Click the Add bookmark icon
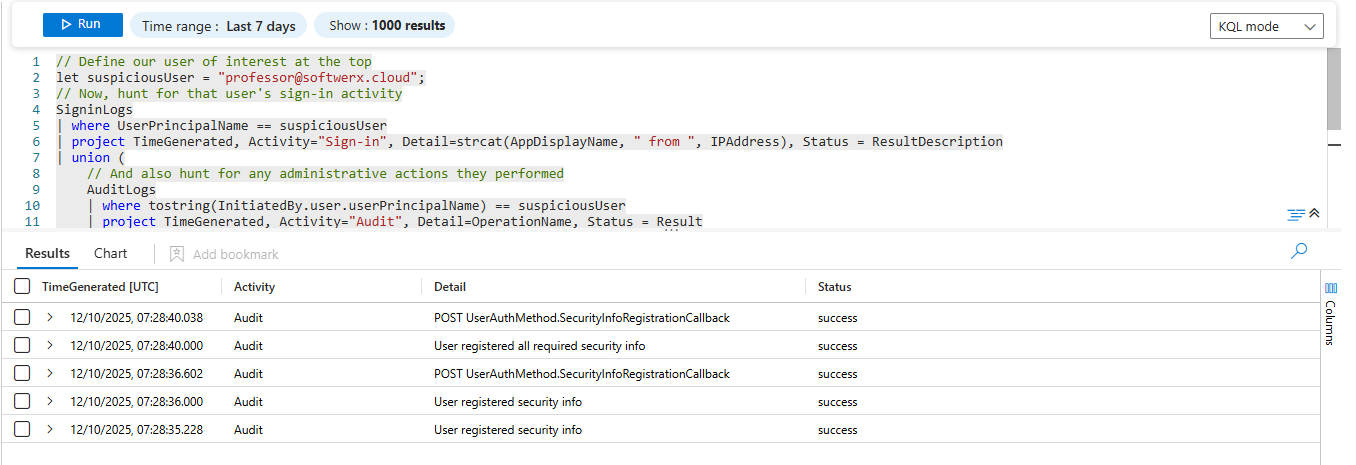The width and height of the screenshot is (1356, 465). (x=177, y=254)
